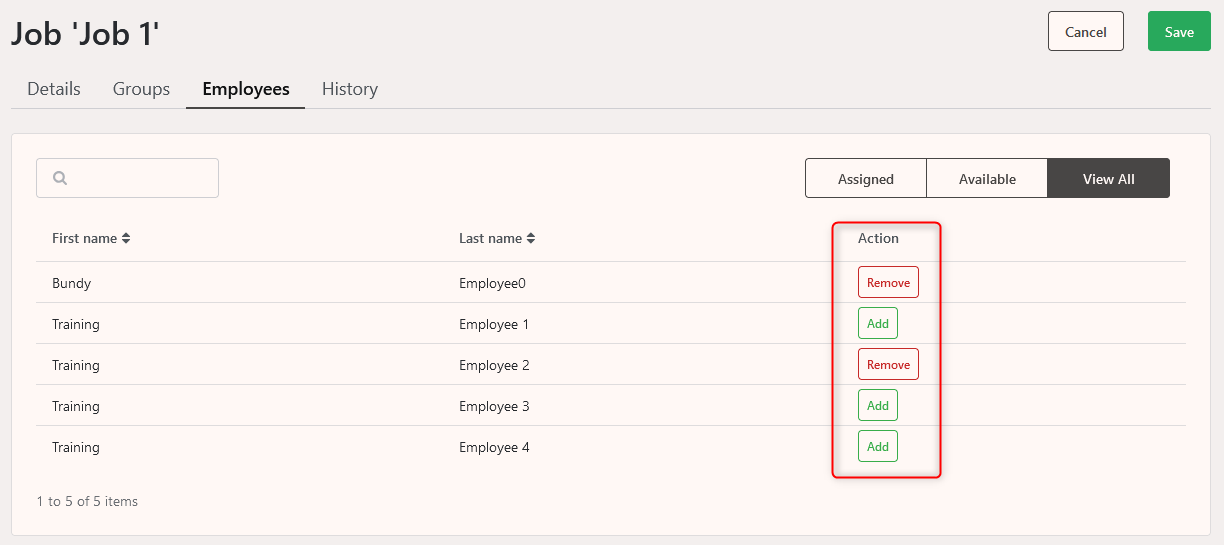
Task: Click the search magnifier icon
Action: [x=60, y=178]
